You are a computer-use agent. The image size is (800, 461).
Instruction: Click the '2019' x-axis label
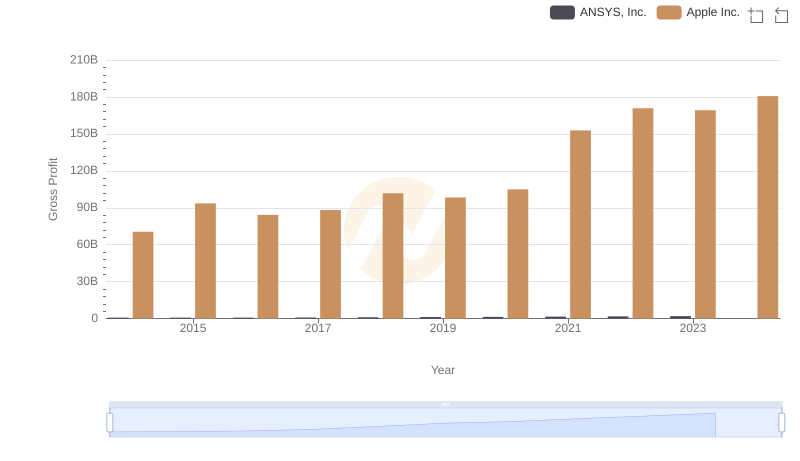pos(443,328)
